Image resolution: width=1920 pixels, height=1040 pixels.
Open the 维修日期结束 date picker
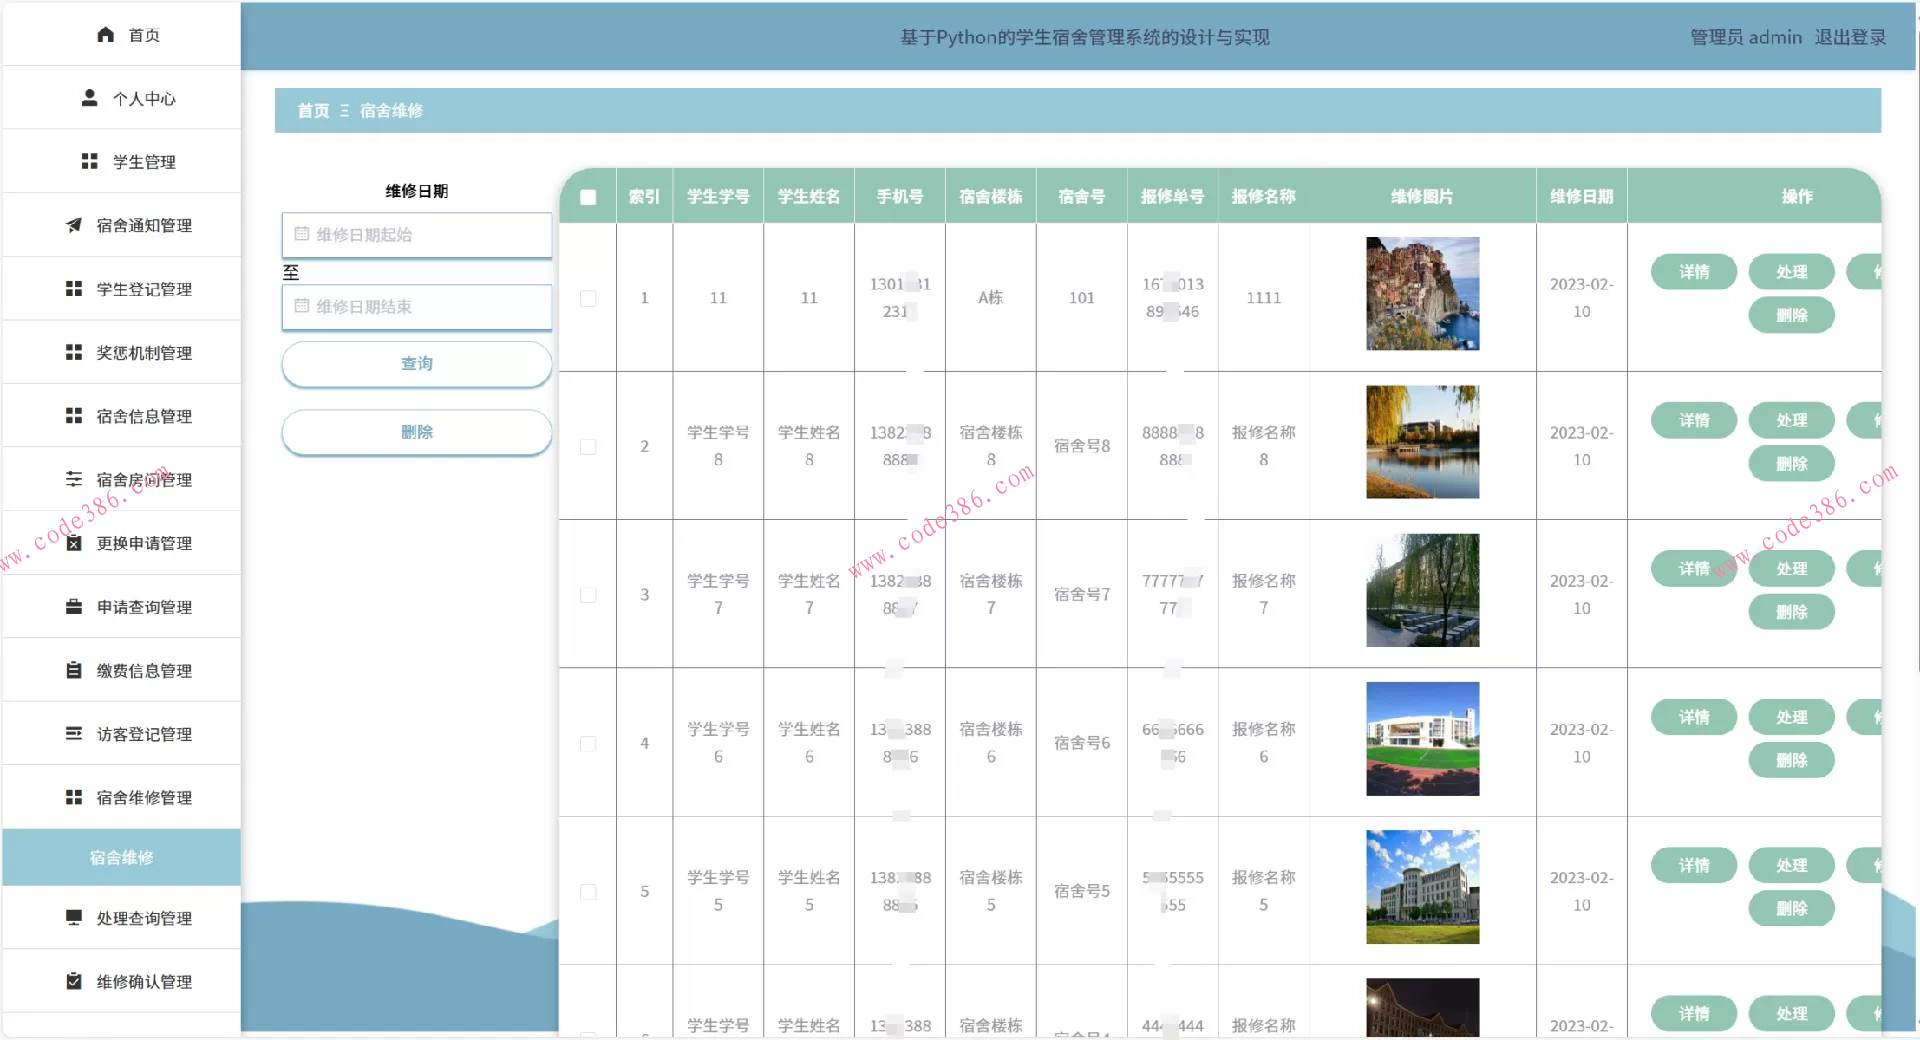[417, 307]
